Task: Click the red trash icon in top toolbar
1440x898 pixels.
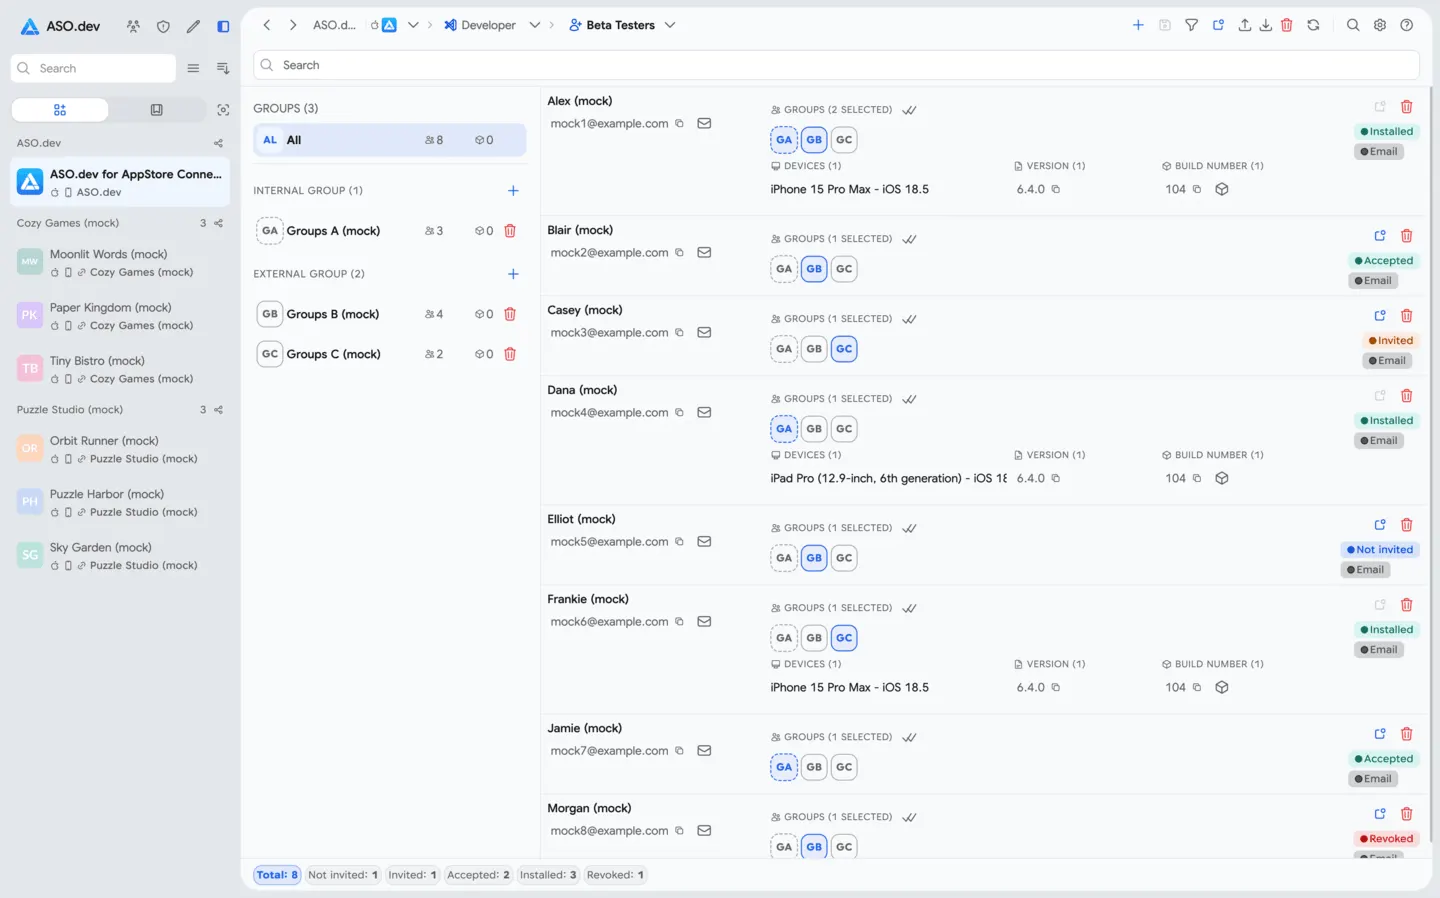Action: 1287,25
